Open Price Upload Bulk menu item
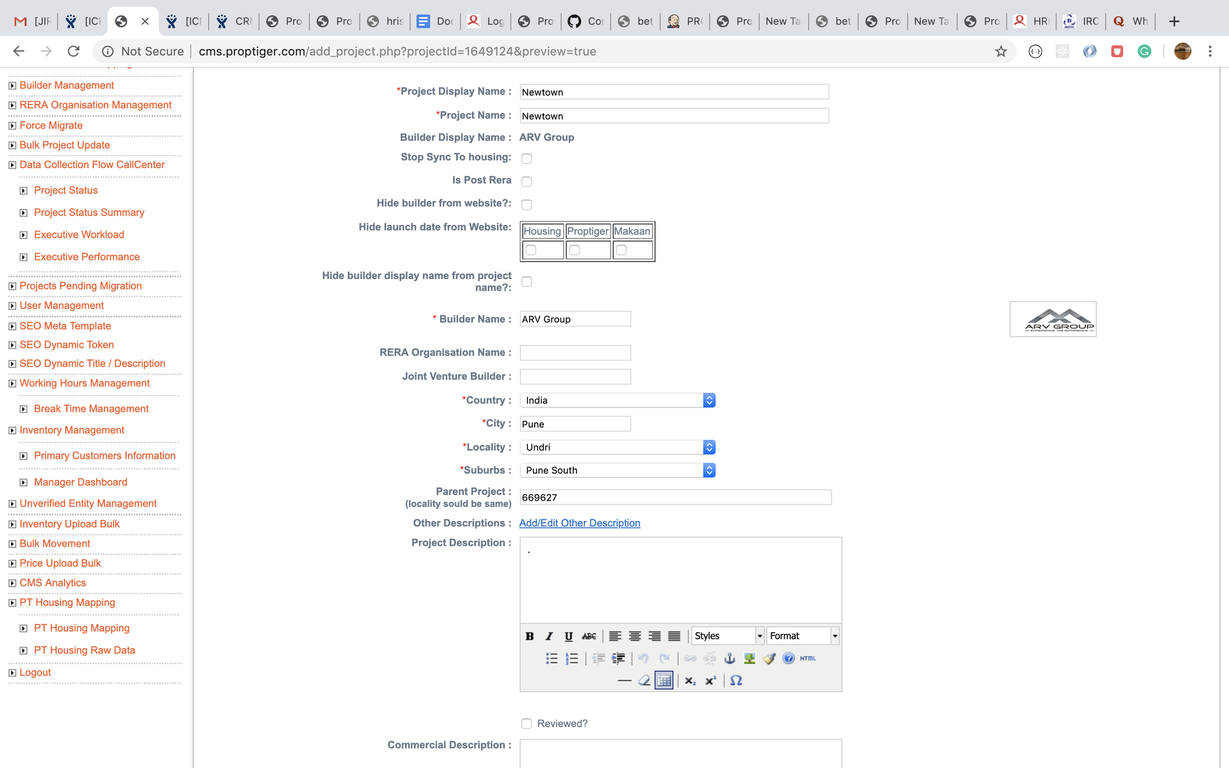1229x768 pixels. (x=61, y=563)
